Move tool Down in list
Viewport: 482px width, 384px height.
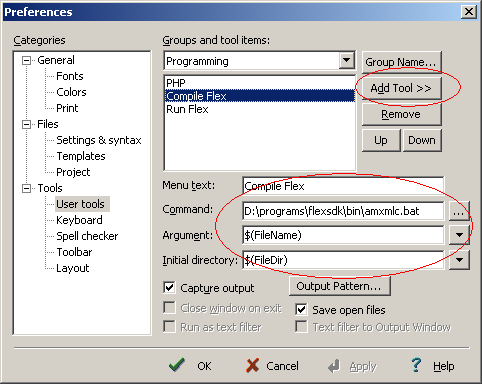[x=422, y=140]
